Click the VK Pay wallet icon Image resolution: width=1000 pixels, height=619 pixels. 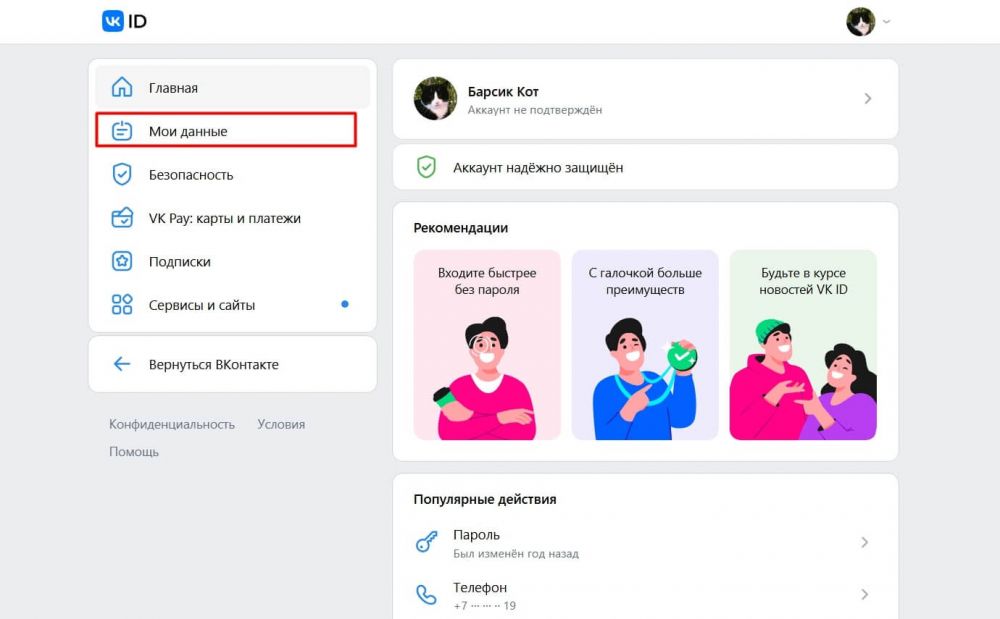point(122,217)
